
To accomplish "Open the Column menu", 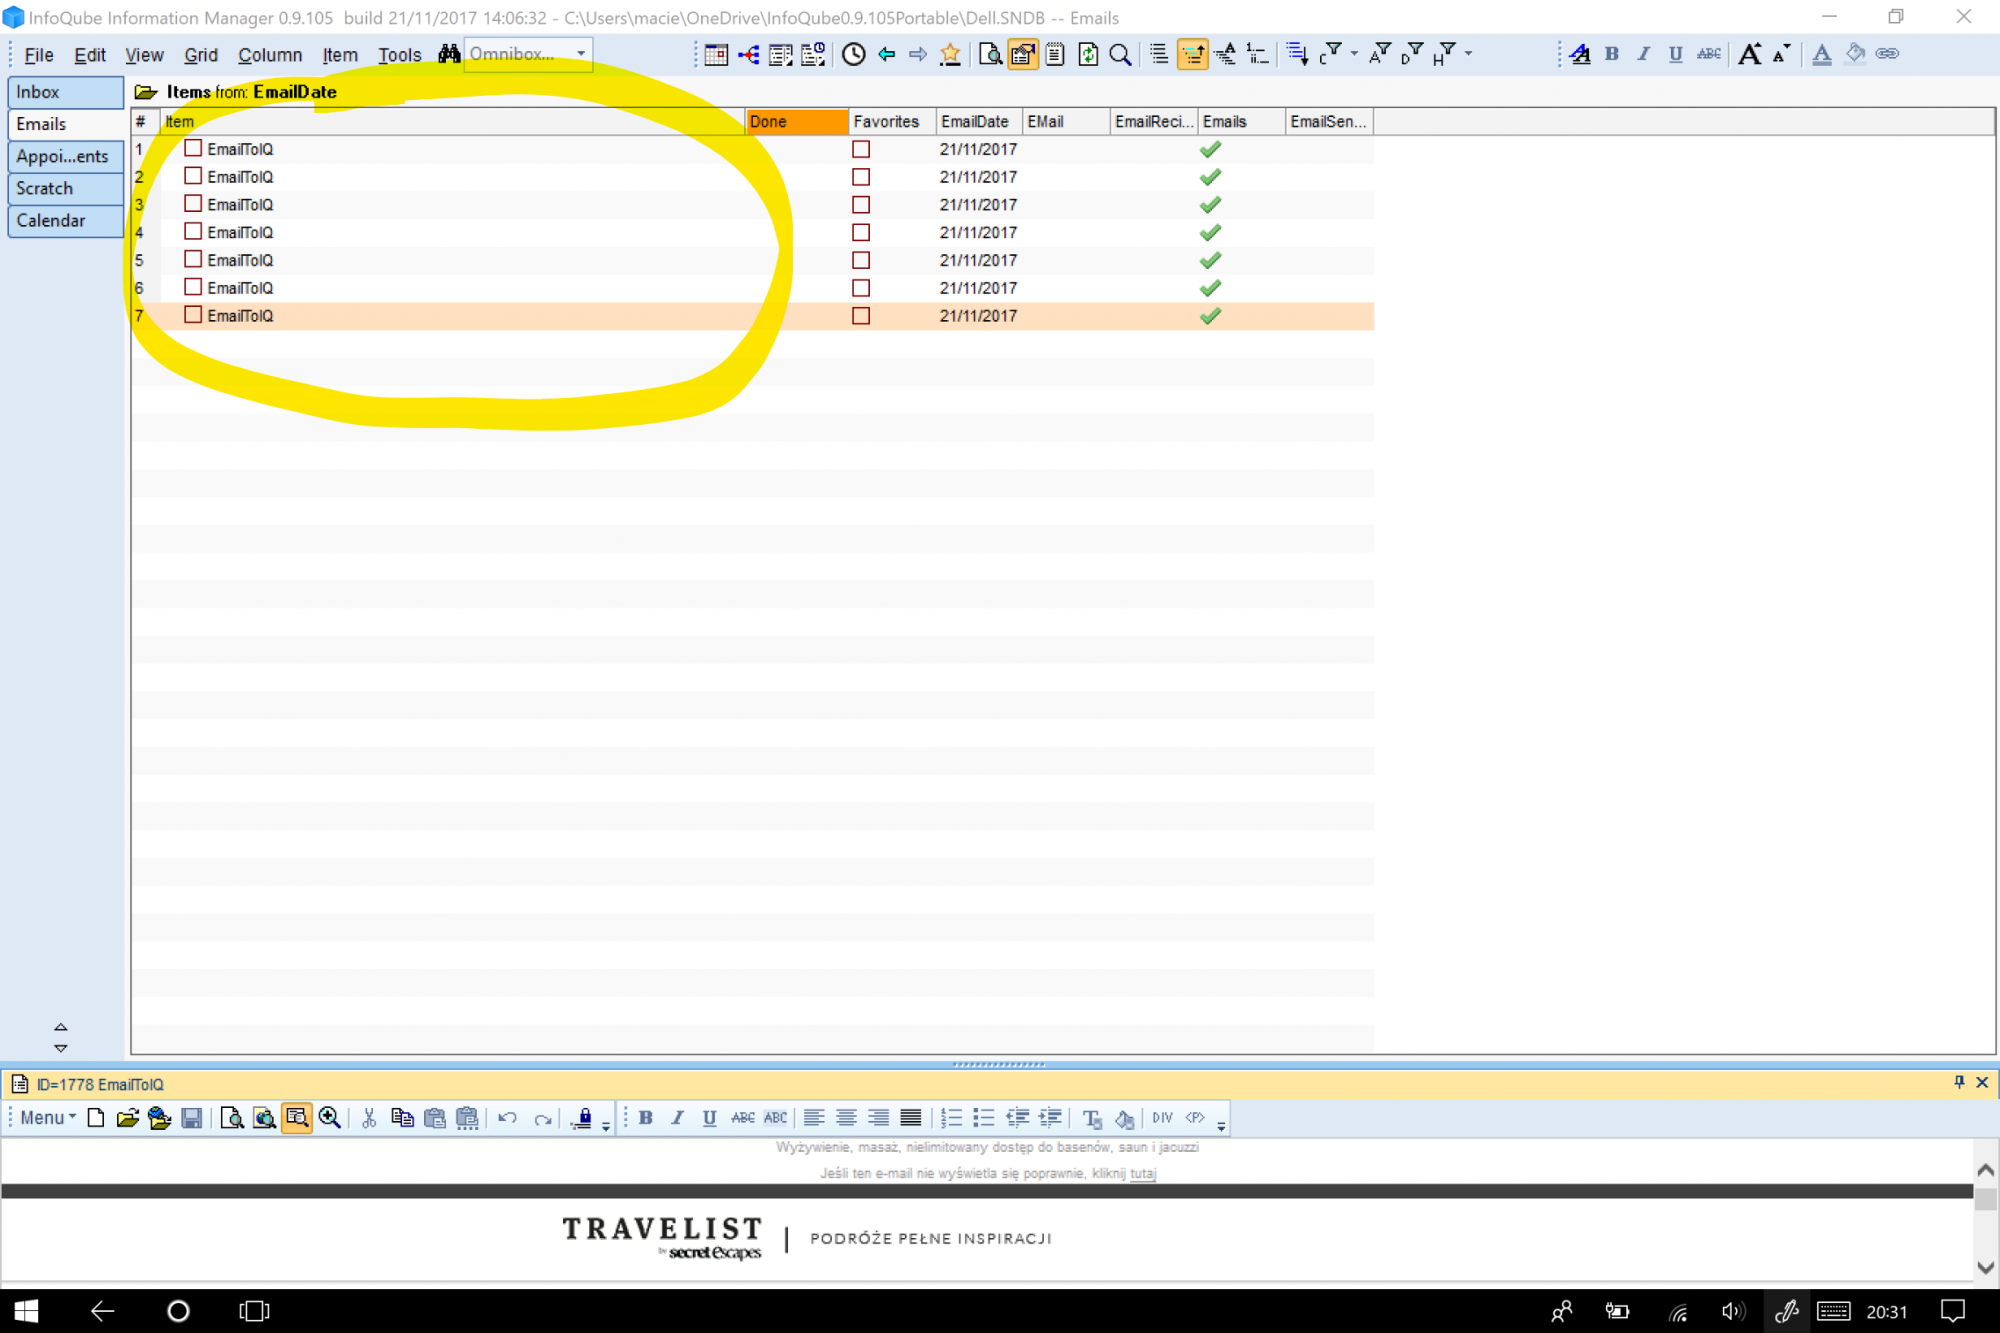I will coord(270,55).
